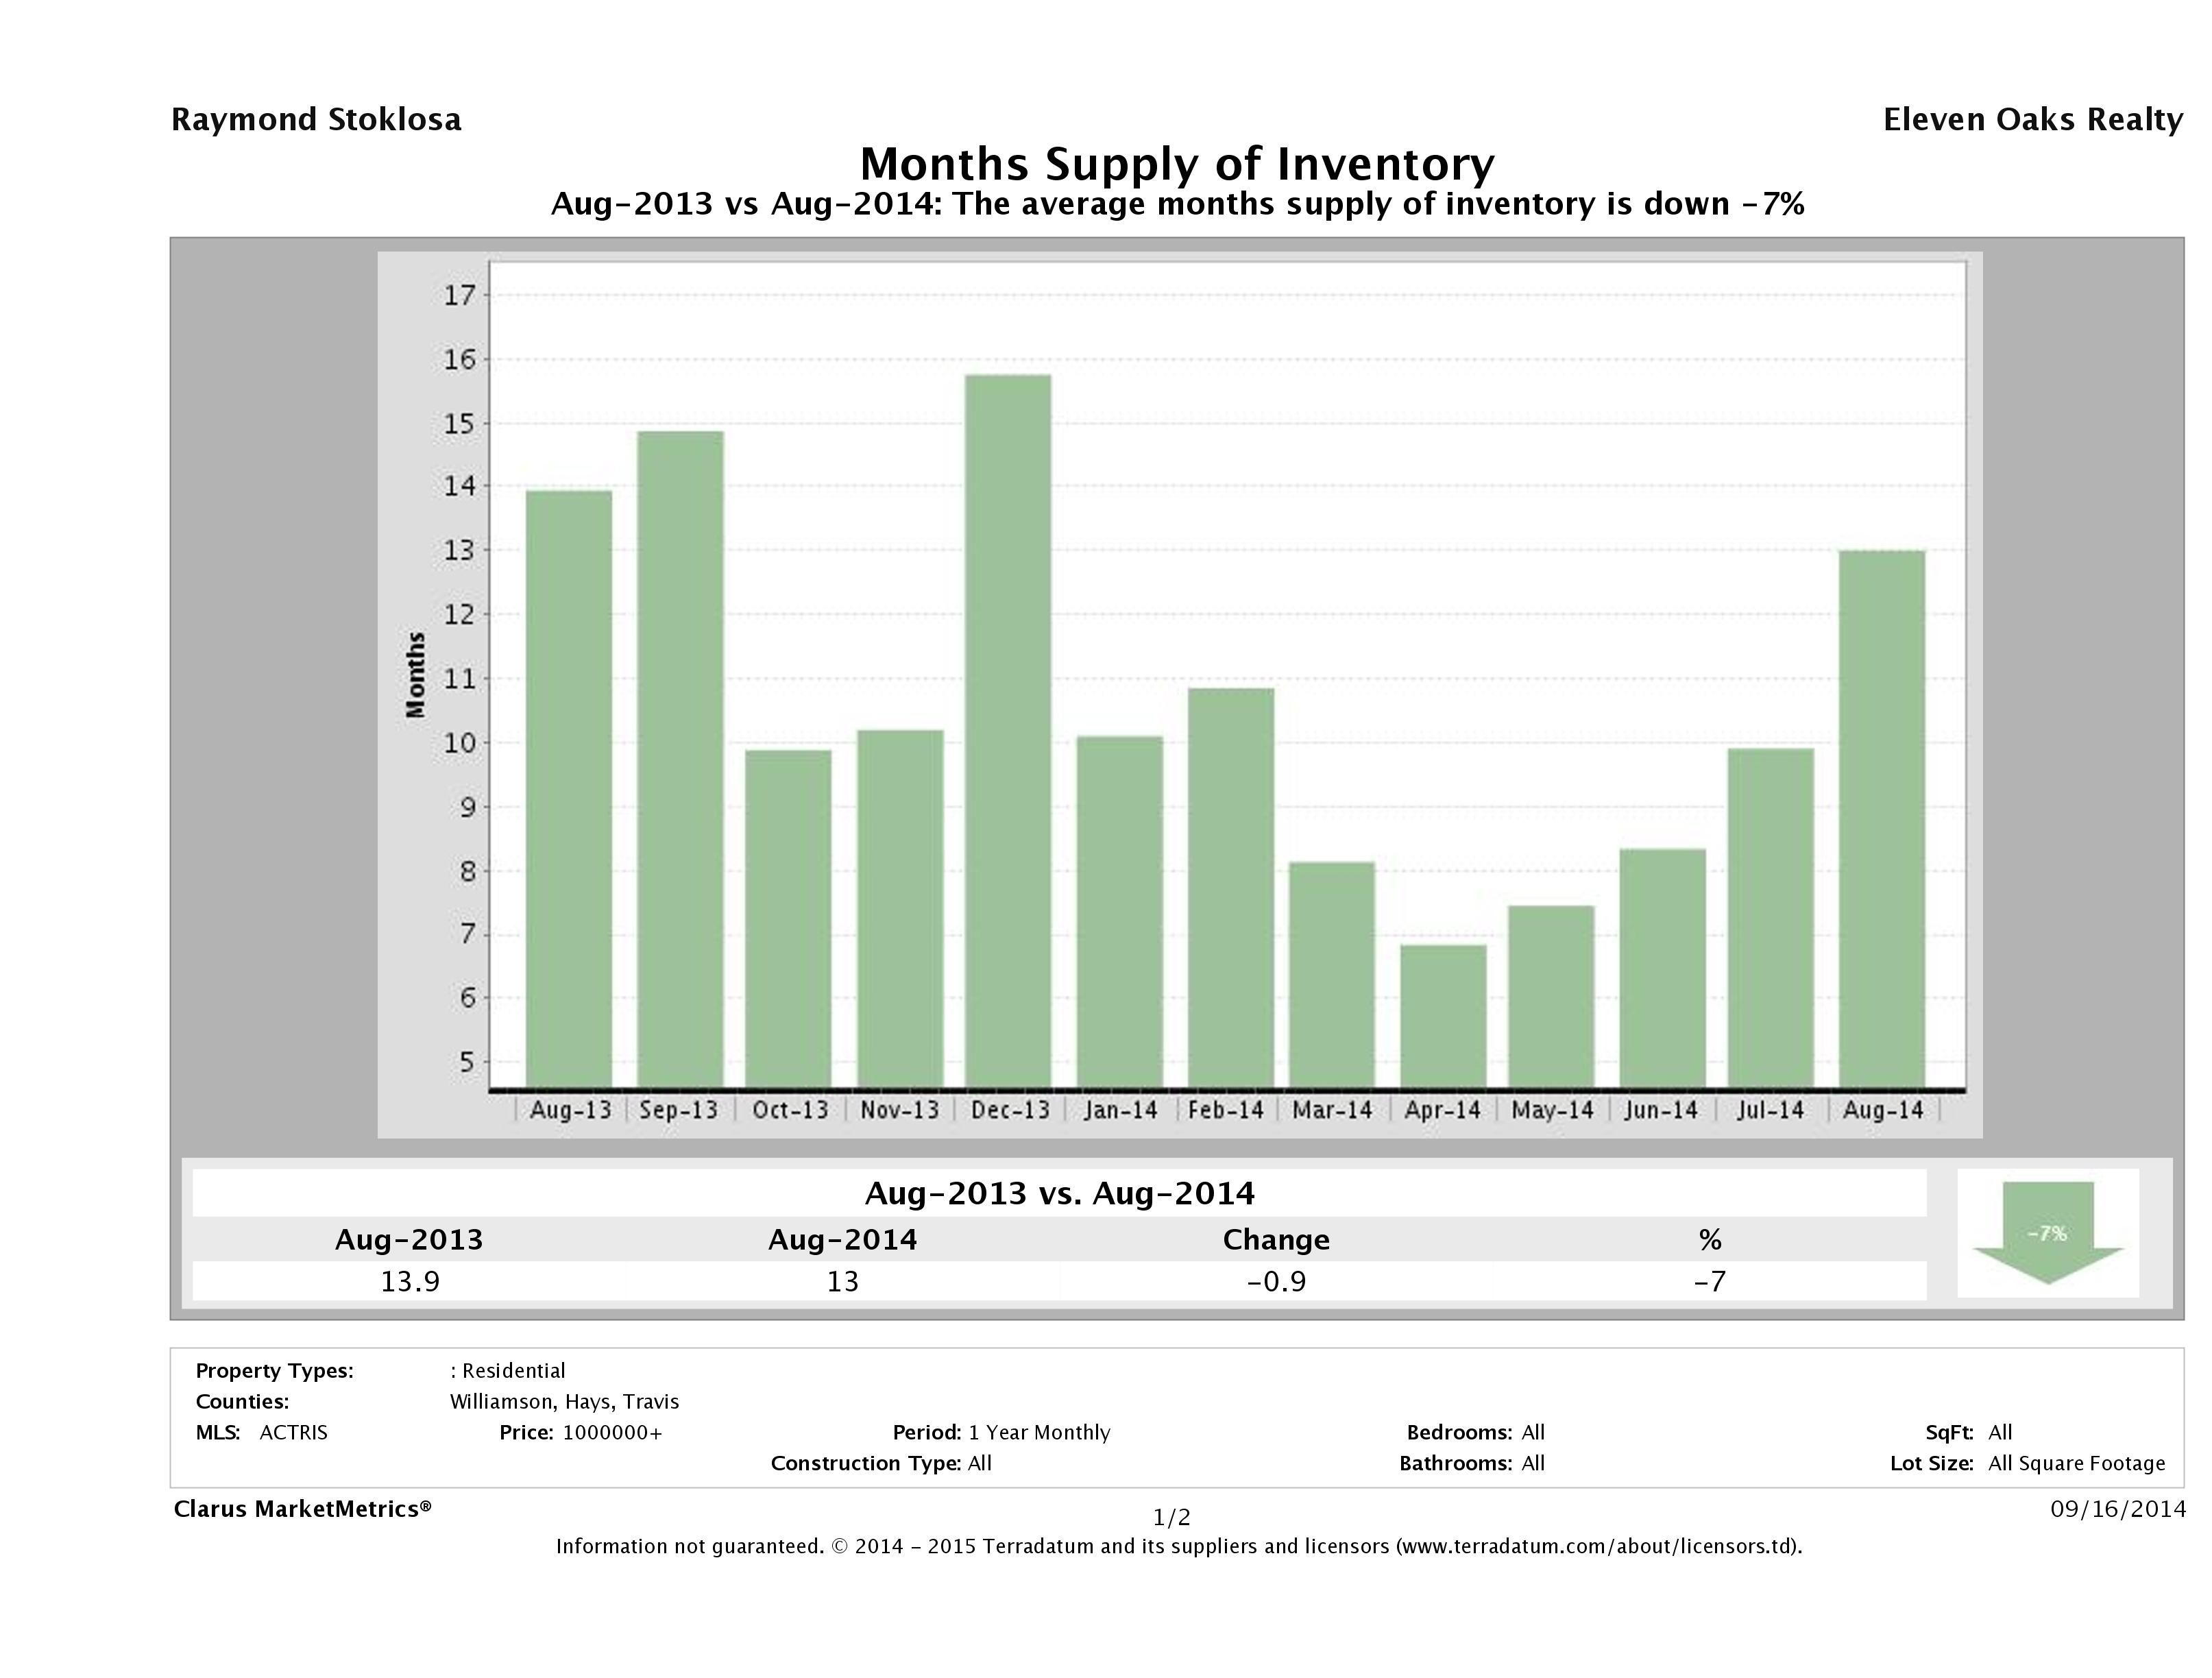Viewport: 2212px width, 1678px height.
Task: Click the Dec-13 bar in chart
Action: (1008, 730)
